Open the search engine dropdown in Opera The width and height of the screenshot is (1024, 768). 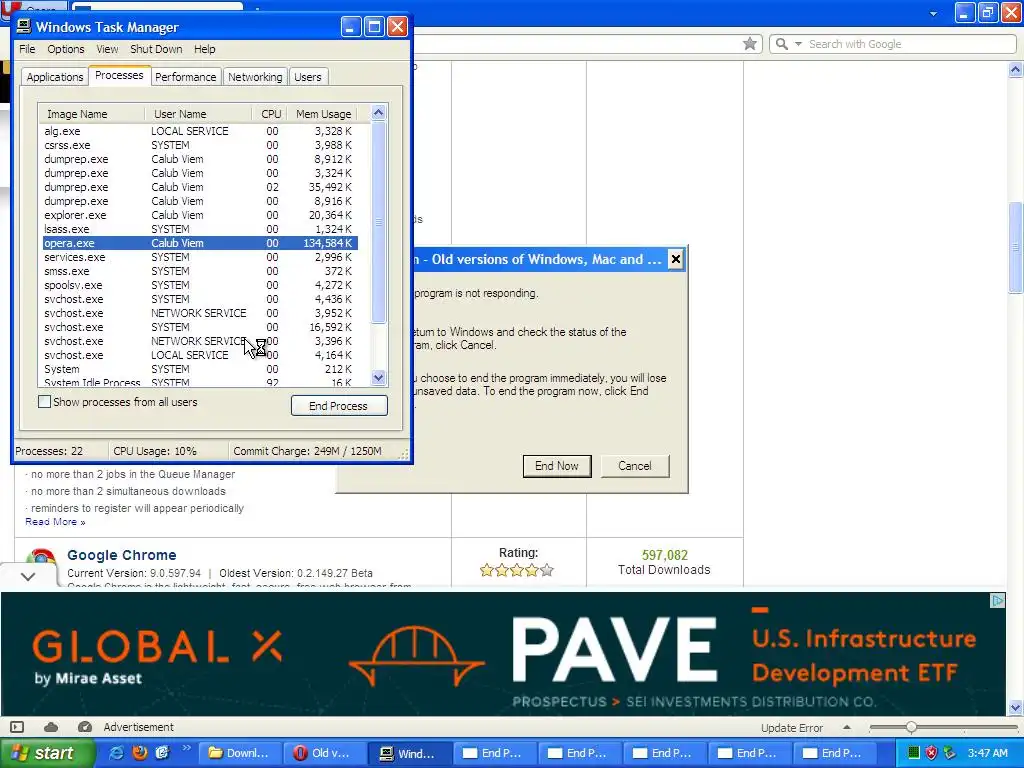point(798,44)
